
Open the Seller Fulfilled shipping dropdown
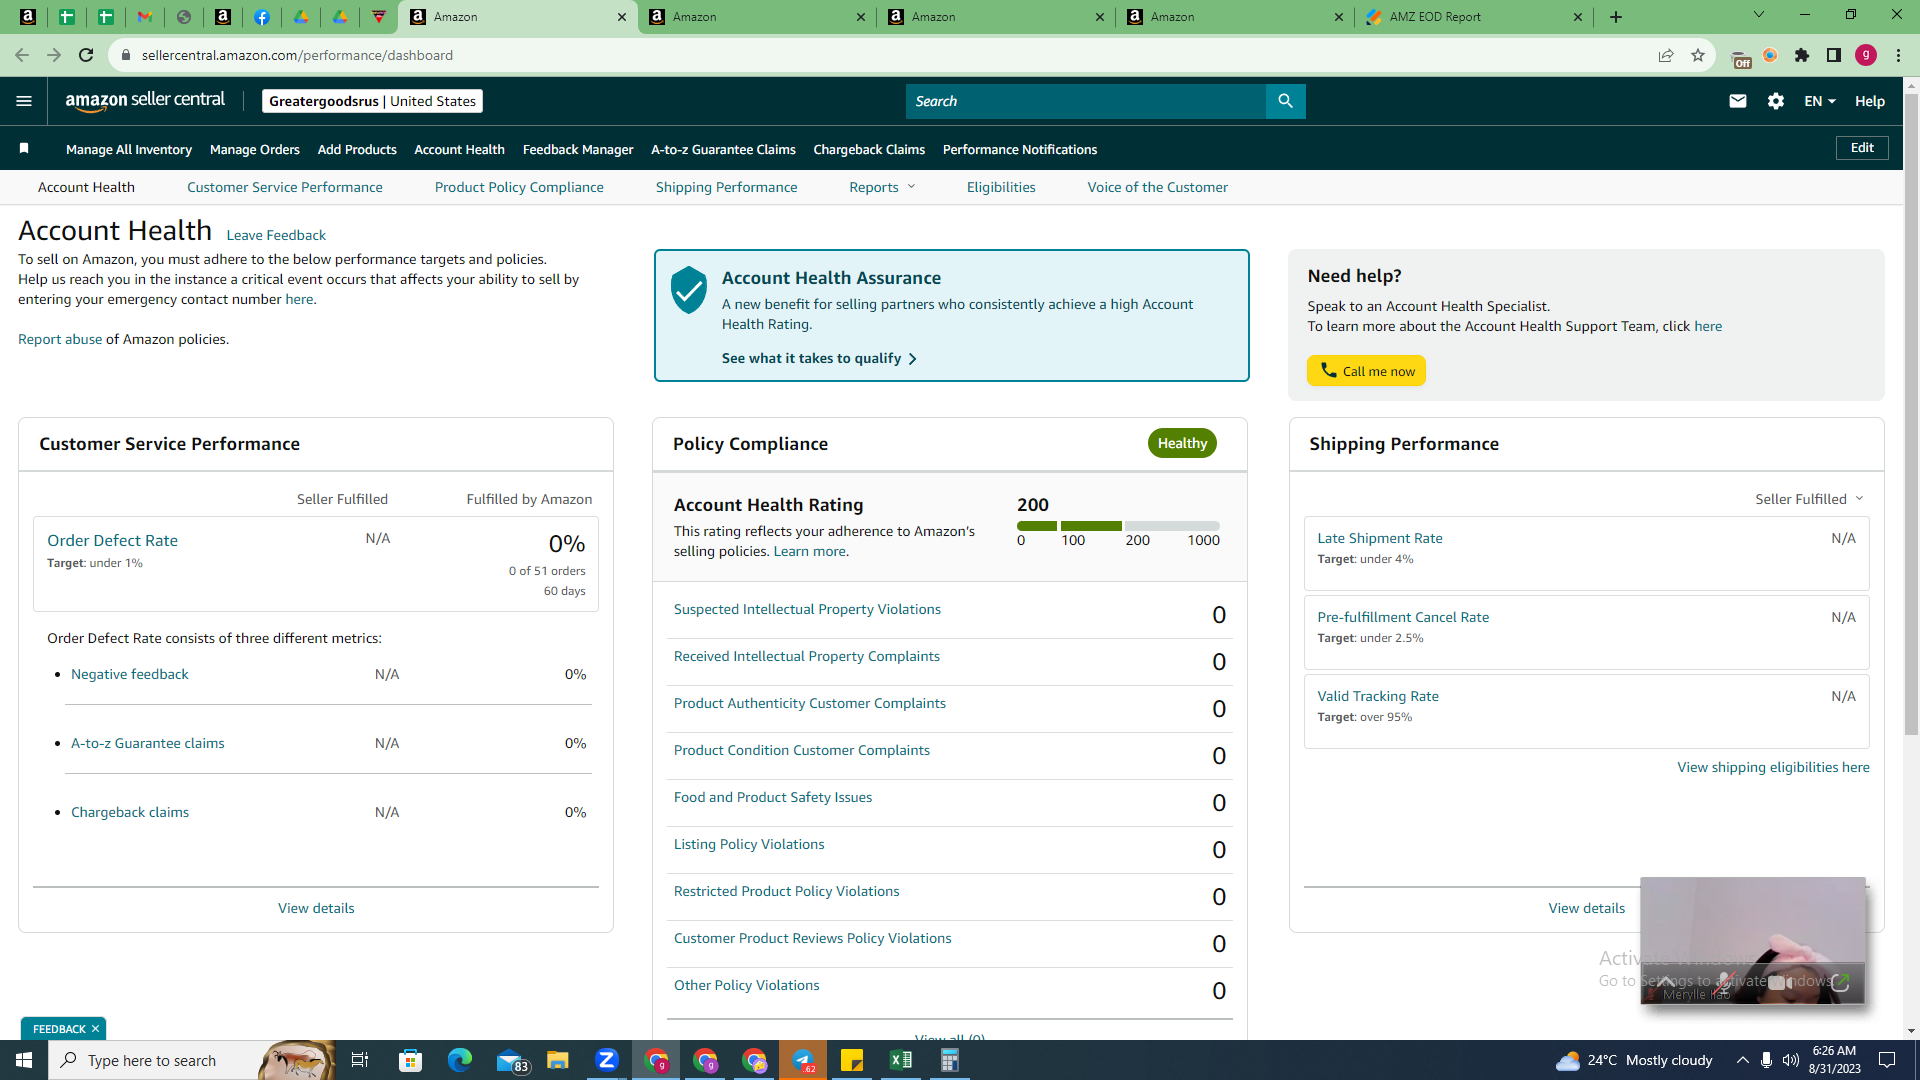pyautogui.click(x=1809, y=499)
